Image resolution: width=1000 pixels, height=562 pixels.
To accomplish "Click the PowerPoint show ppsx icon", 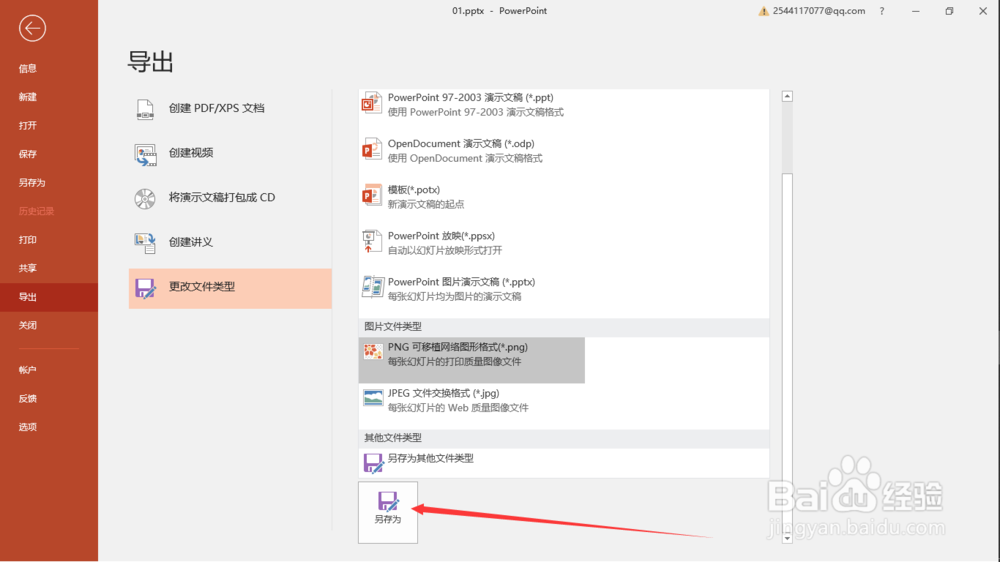I will pyautogui.click(x=372, y=242).
